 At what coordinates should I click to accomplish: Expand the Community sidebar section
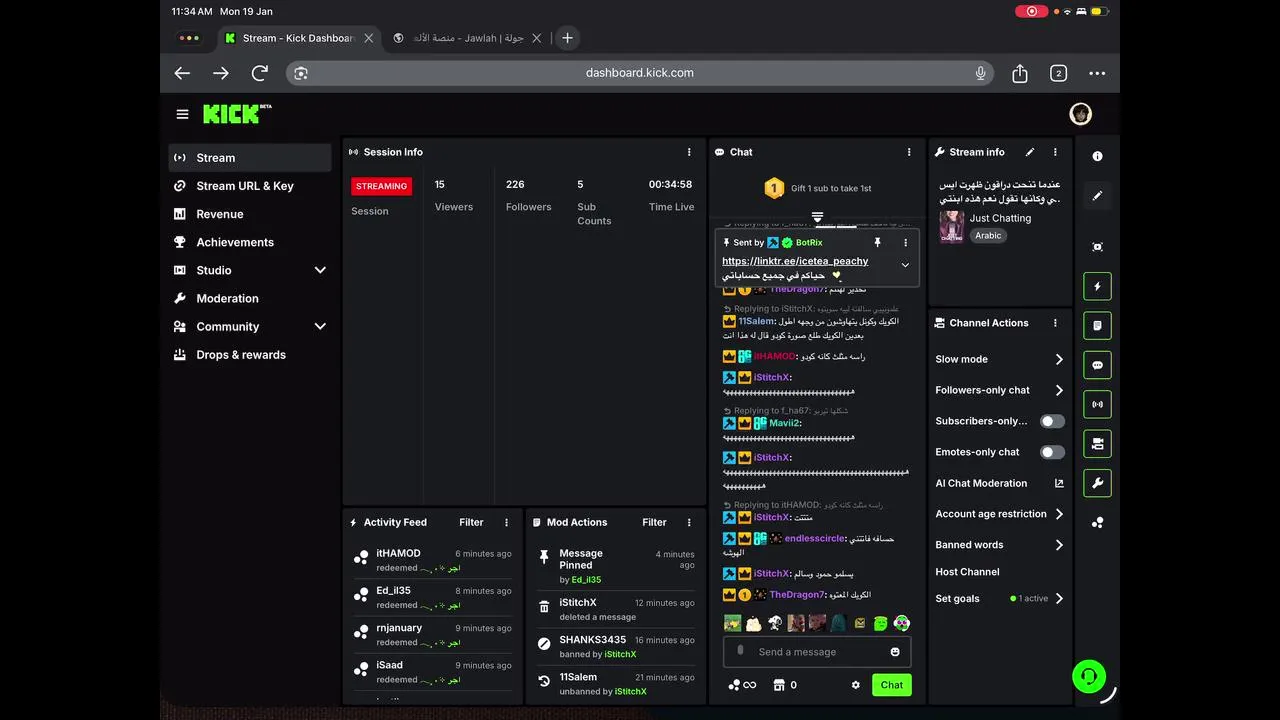(x=320, y=326)
